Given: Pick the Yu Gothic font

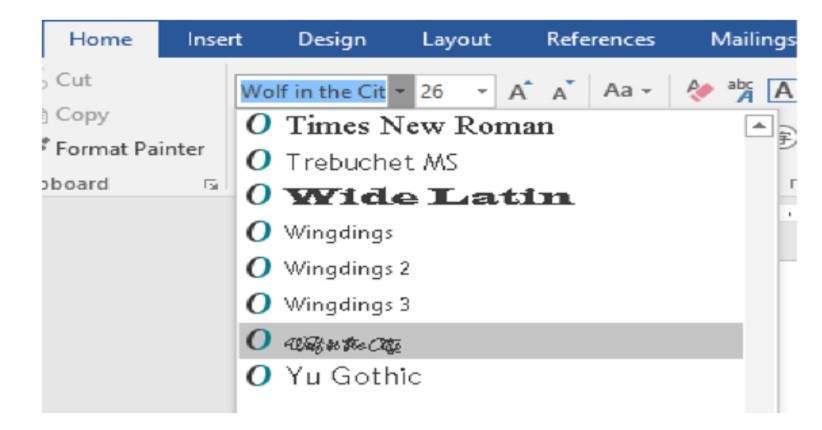Looking at the screenshot, I should 353,376.
